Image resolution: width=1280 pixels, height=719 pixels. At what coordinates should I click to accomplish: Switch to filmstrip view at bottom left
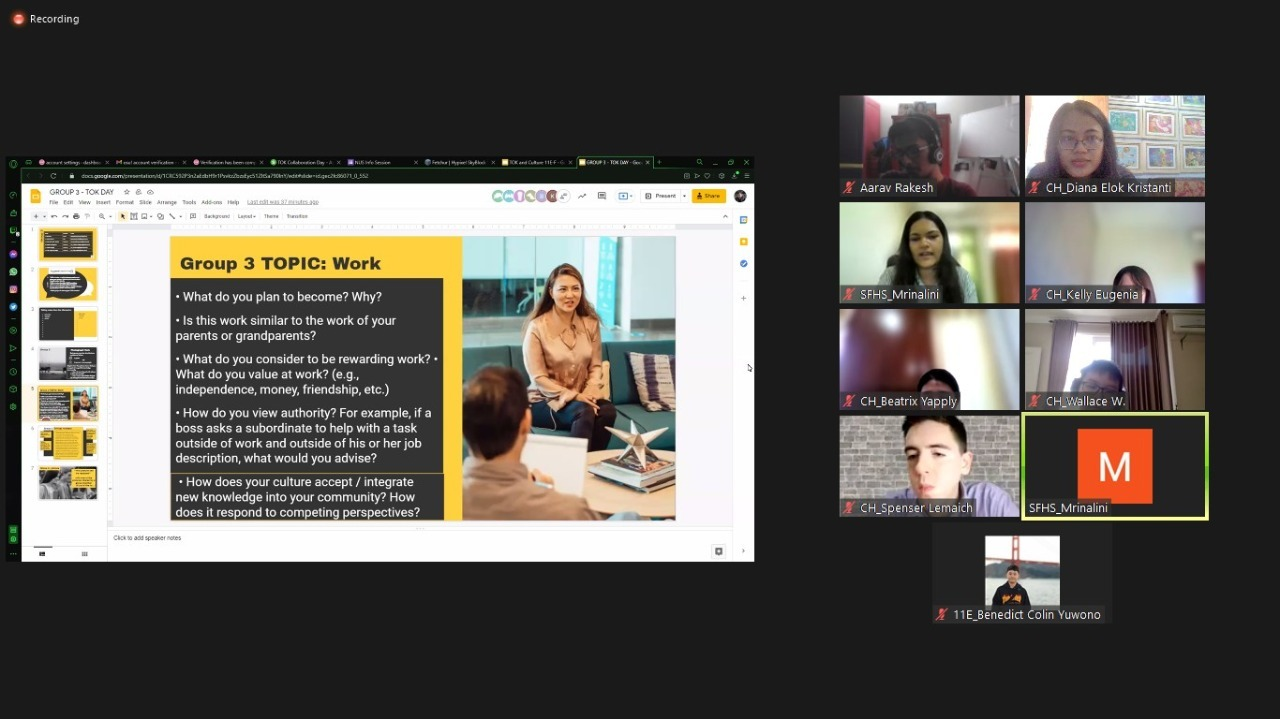coord(42,553)
